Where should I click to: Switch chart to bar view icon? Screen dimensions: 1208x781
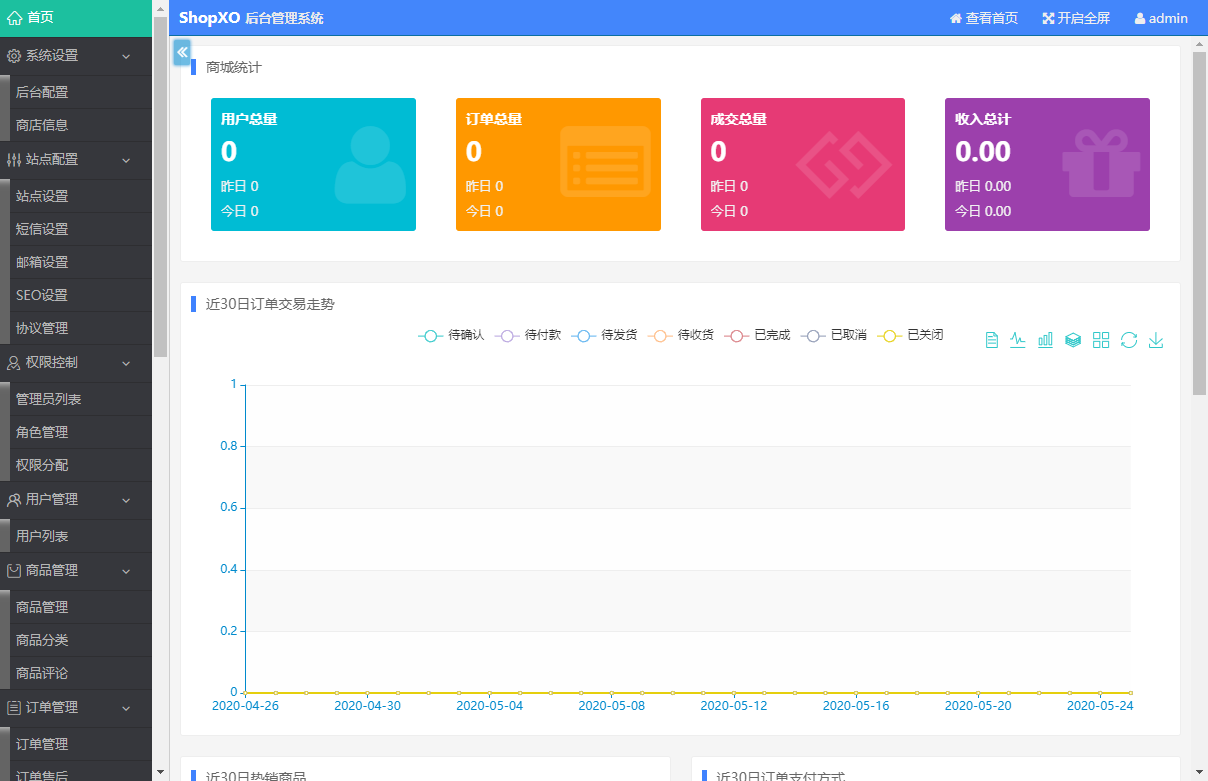[1045, 340]
